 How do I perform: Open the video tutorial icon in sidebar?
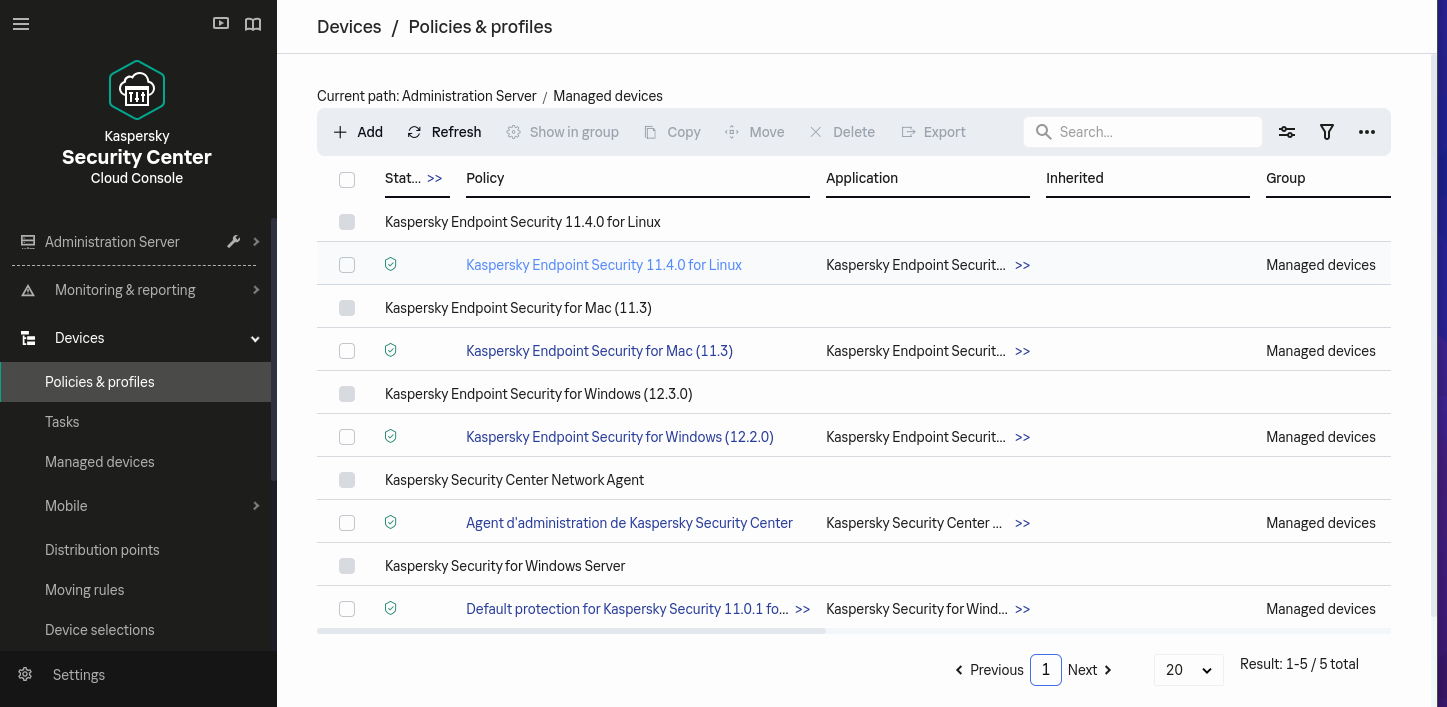221,24
